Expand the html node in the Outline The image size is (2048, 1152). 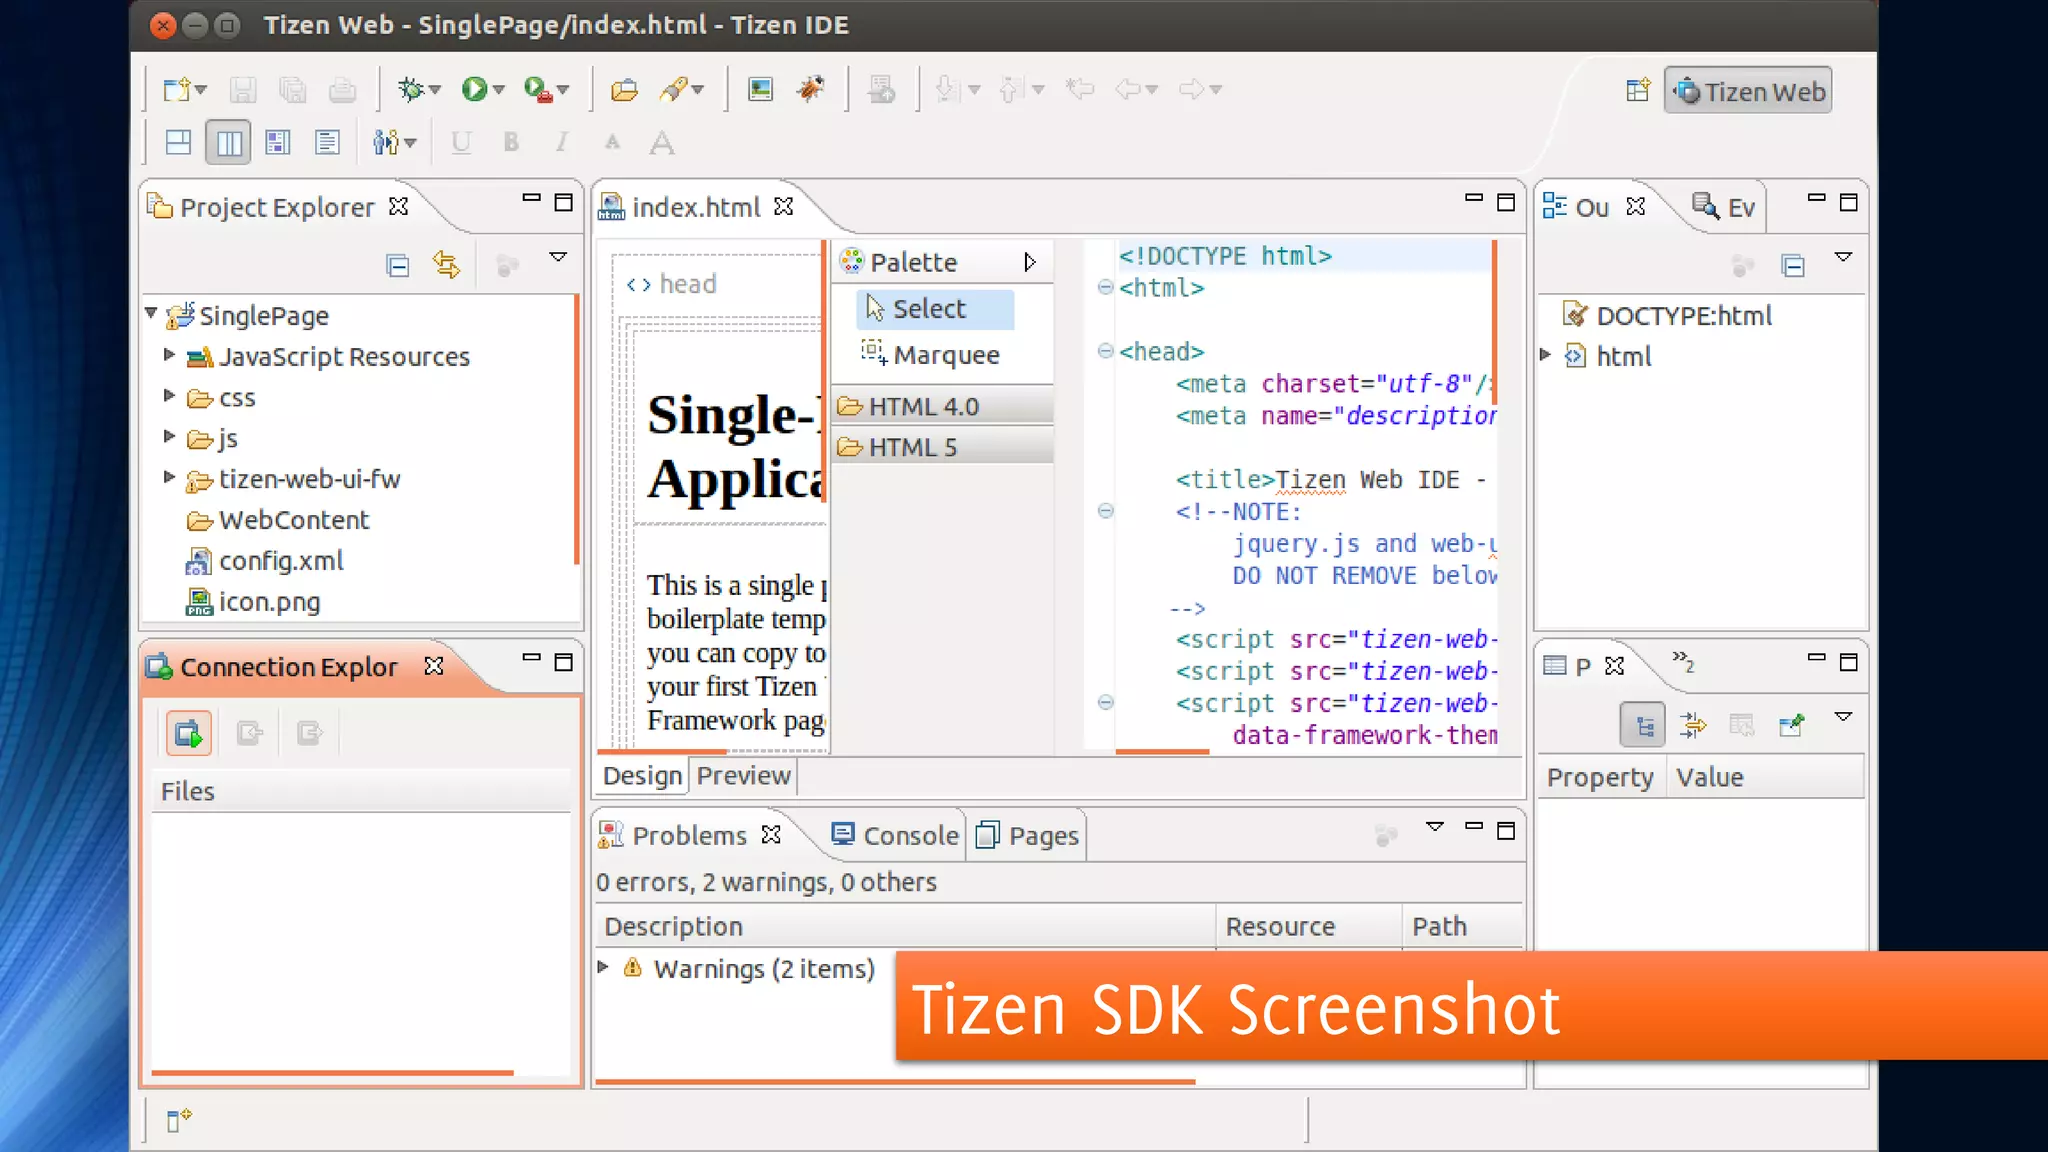click(1545, 355)
